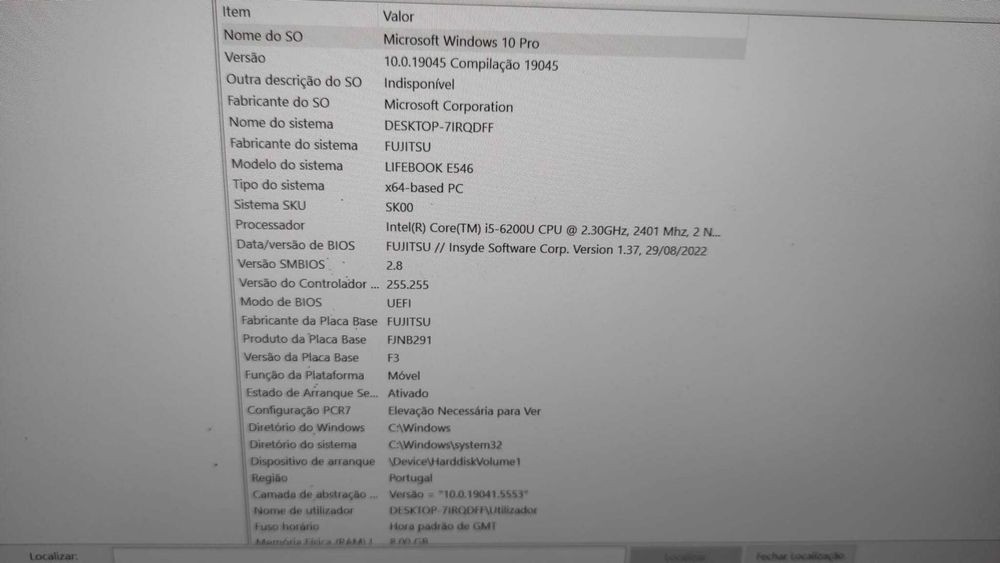Click SK00 value
This screenshot has width=1000, height=563.
pos(399,207)
